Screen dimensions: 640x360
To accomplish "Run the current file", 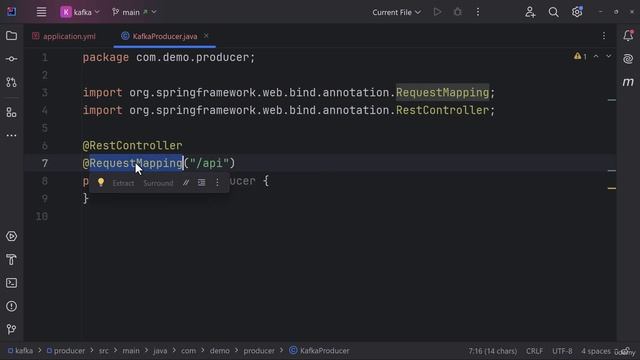I will tap(437, 12).
